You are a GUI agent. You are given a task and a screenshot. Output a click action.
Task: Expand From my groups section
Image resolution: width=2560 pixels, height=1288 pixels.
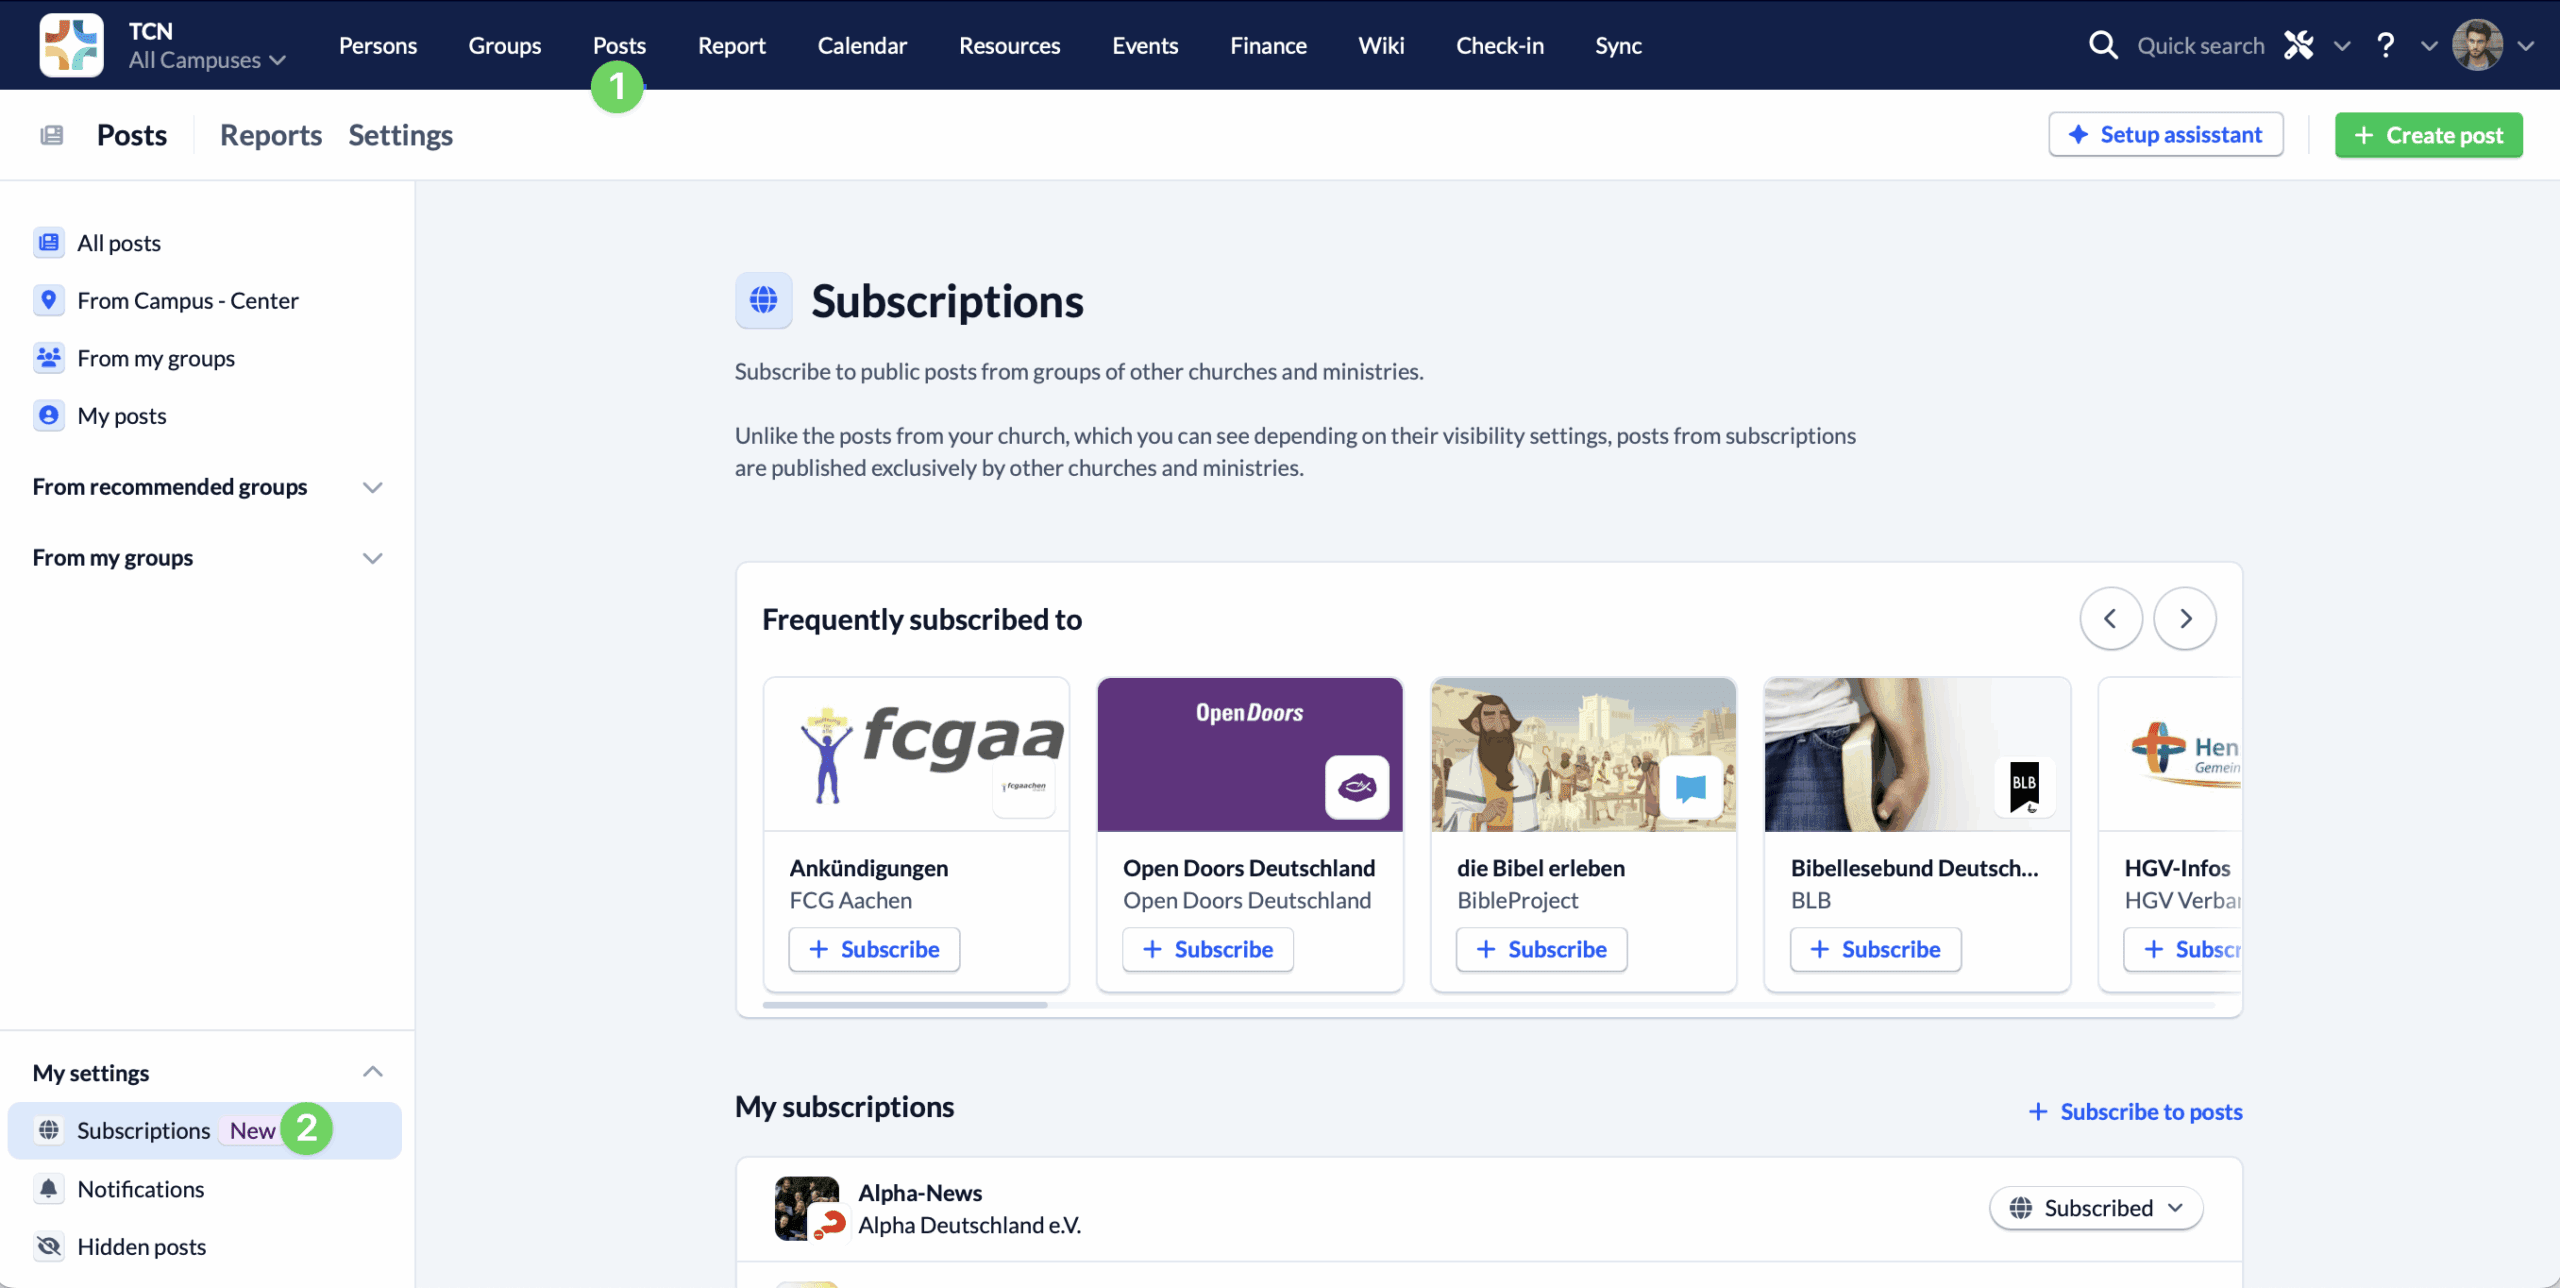207,558
